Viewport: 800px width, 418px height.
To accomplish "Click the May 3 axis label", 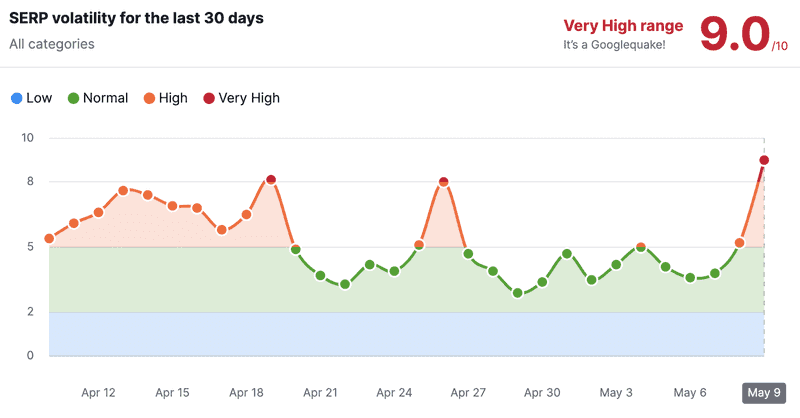I will click(616, 392).
